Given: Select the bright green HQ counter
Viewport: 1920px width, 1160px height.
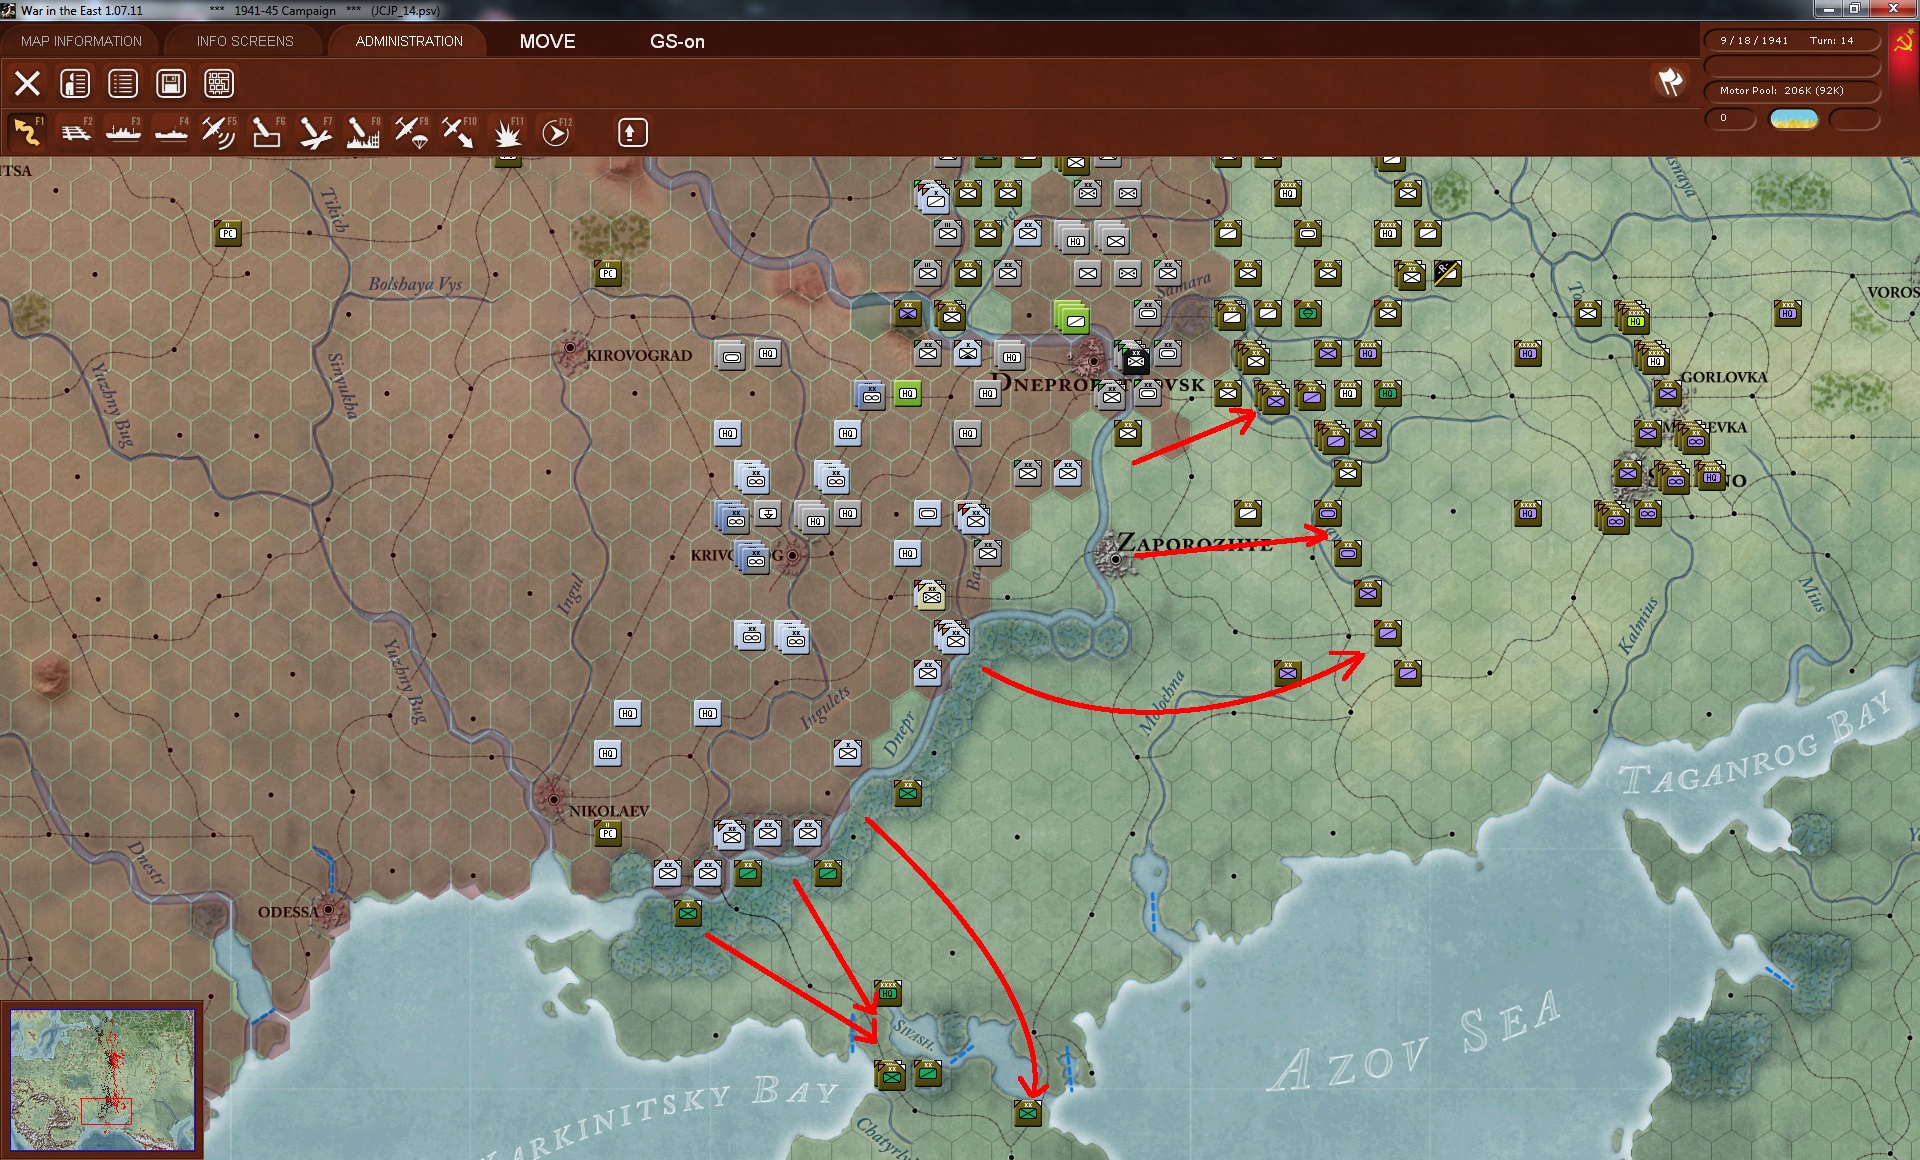Looking at the screenshot, I should [x=907, y=393].
